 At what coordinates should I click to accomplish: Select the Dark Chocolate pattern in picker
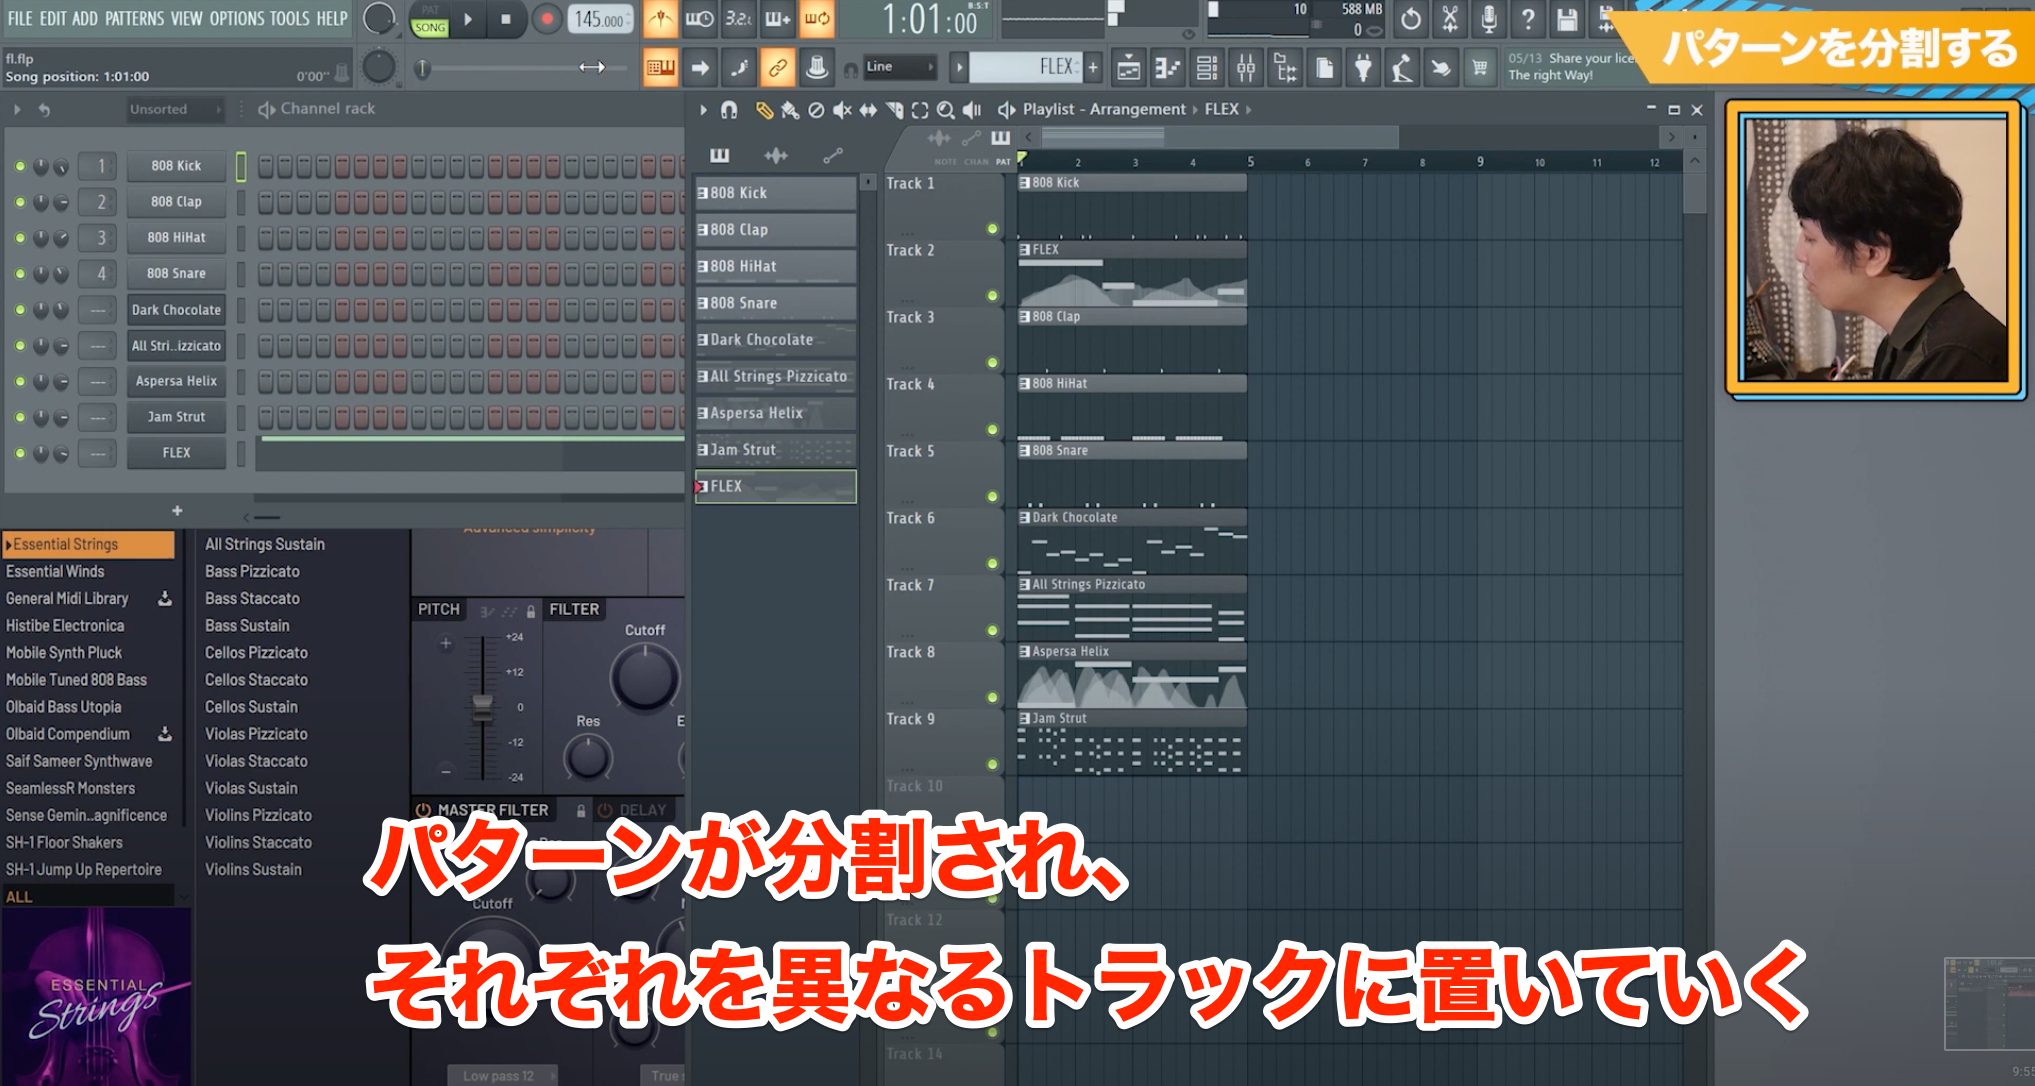pyautogui.click(x=775, y=339)
